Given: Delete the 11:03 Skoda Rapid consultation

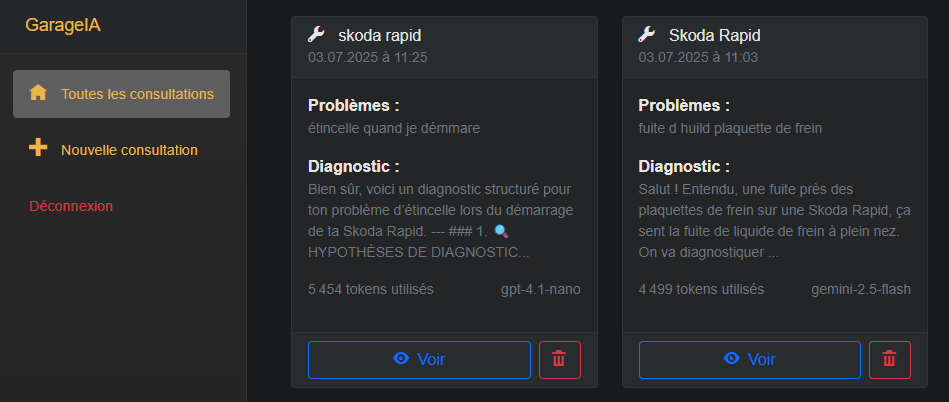Looking at the screenshot, I should point(890,360).
